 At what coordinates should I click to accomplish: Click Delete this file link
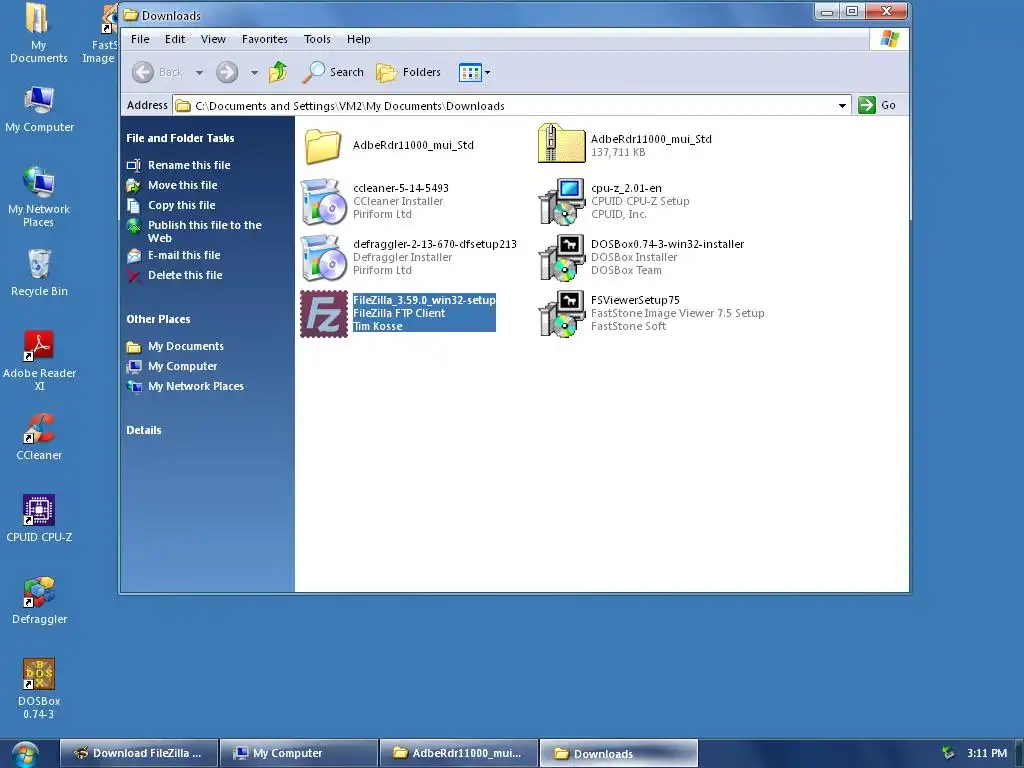(x=185, y=275)
